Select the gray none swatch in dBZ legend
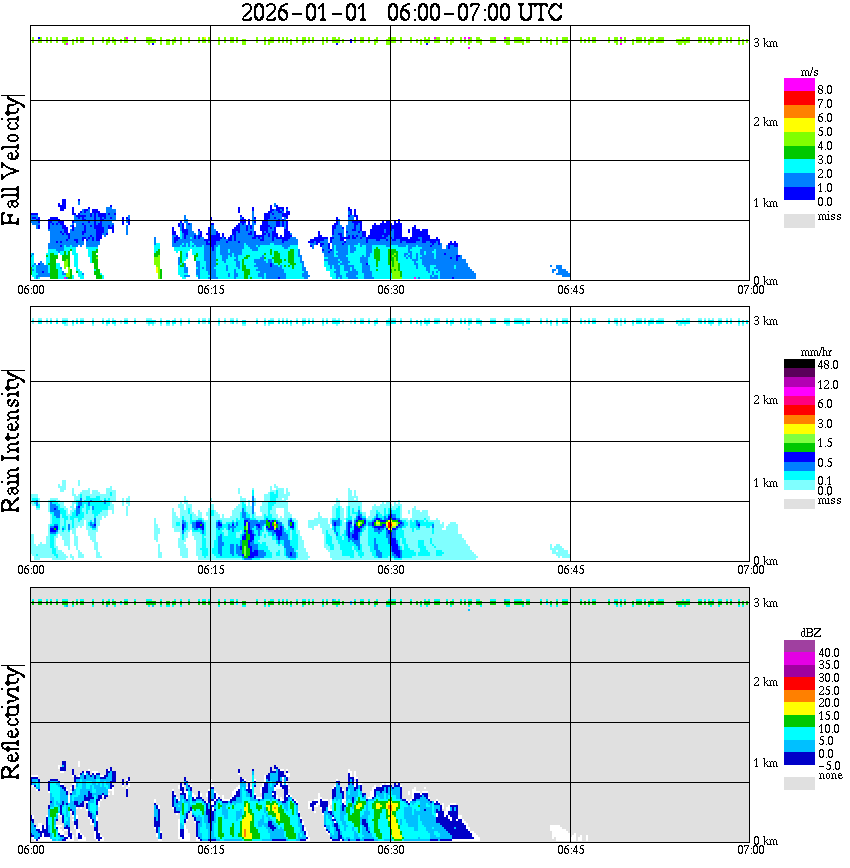850x868 pixels. 799,783
